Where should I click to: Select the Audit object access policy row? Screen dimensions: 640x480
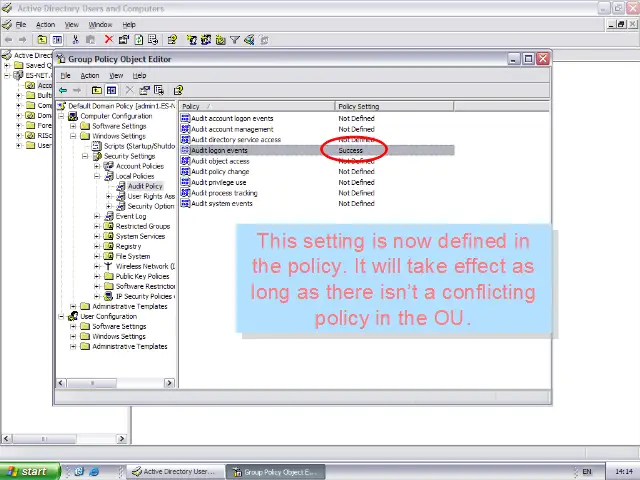point(317,161)
